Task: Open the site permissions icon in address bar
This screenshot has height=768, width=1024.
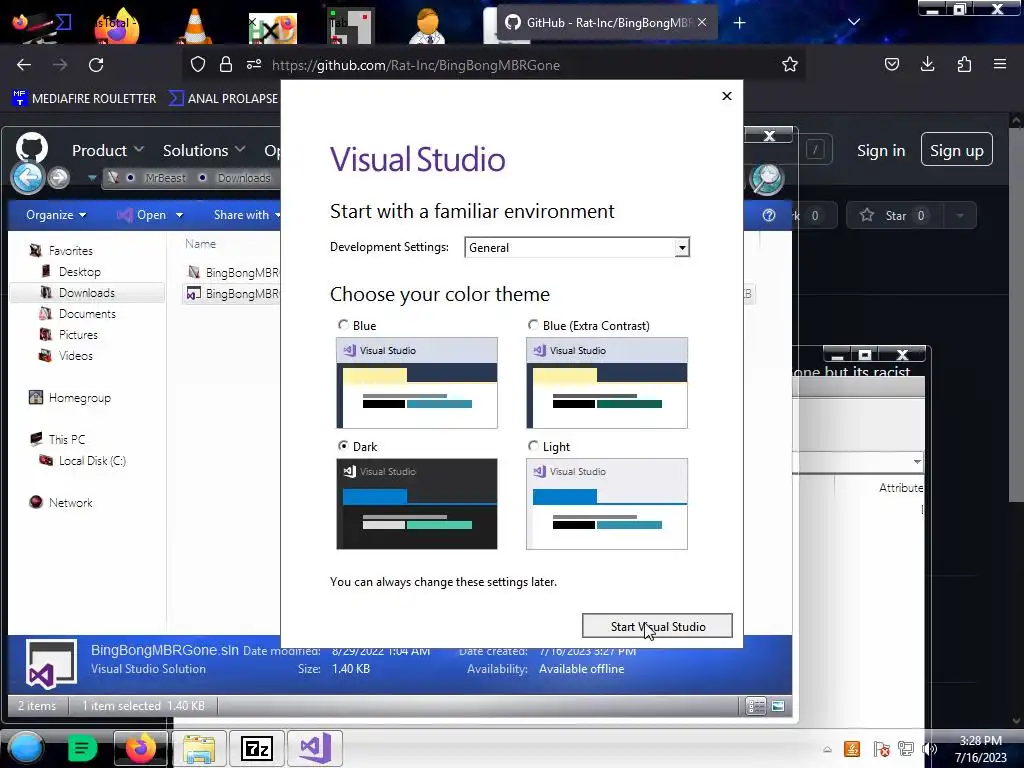Action: (x=254, y=64)
